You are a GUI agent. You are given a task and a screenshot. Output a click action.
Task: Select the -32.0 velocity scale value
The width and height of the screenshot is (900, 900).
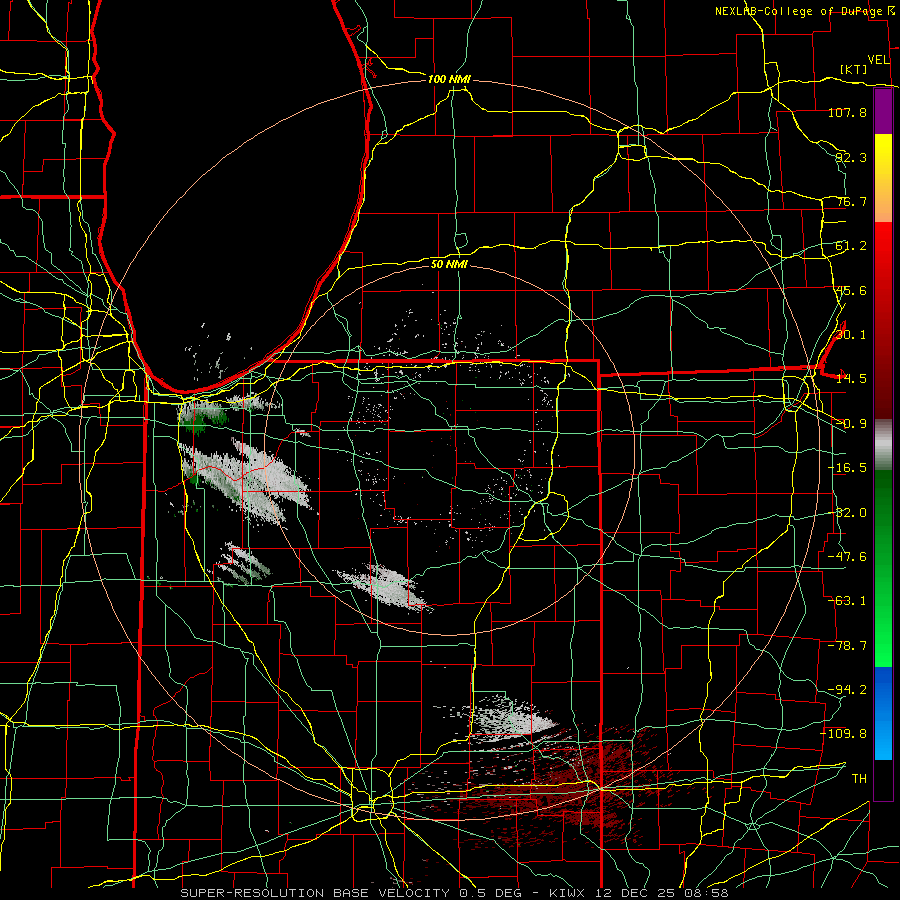point(847,513)
